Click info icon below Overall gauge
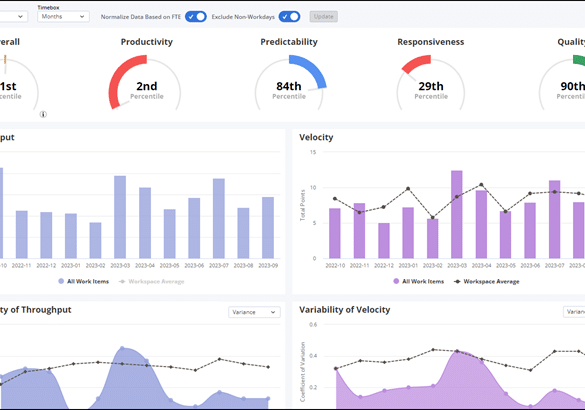Screen dimensions: 585x410 pyautogui.click(x=43, y=115)
